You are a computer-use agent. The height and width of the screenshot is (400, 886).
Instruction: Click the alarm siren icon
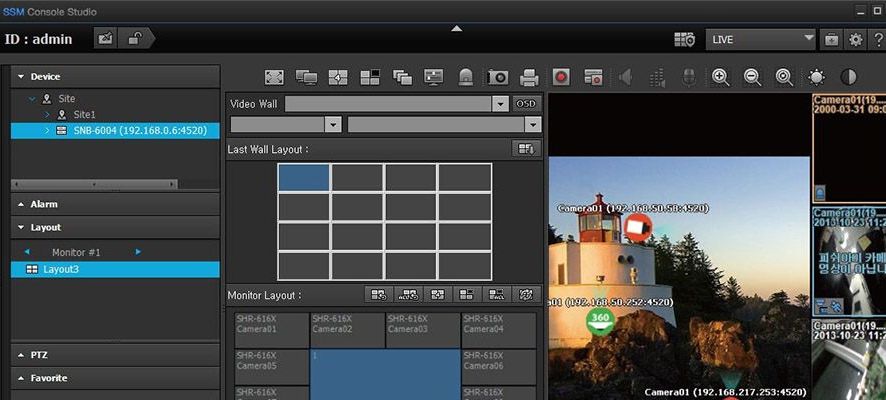pyautogui.click(x=466, y=77)
